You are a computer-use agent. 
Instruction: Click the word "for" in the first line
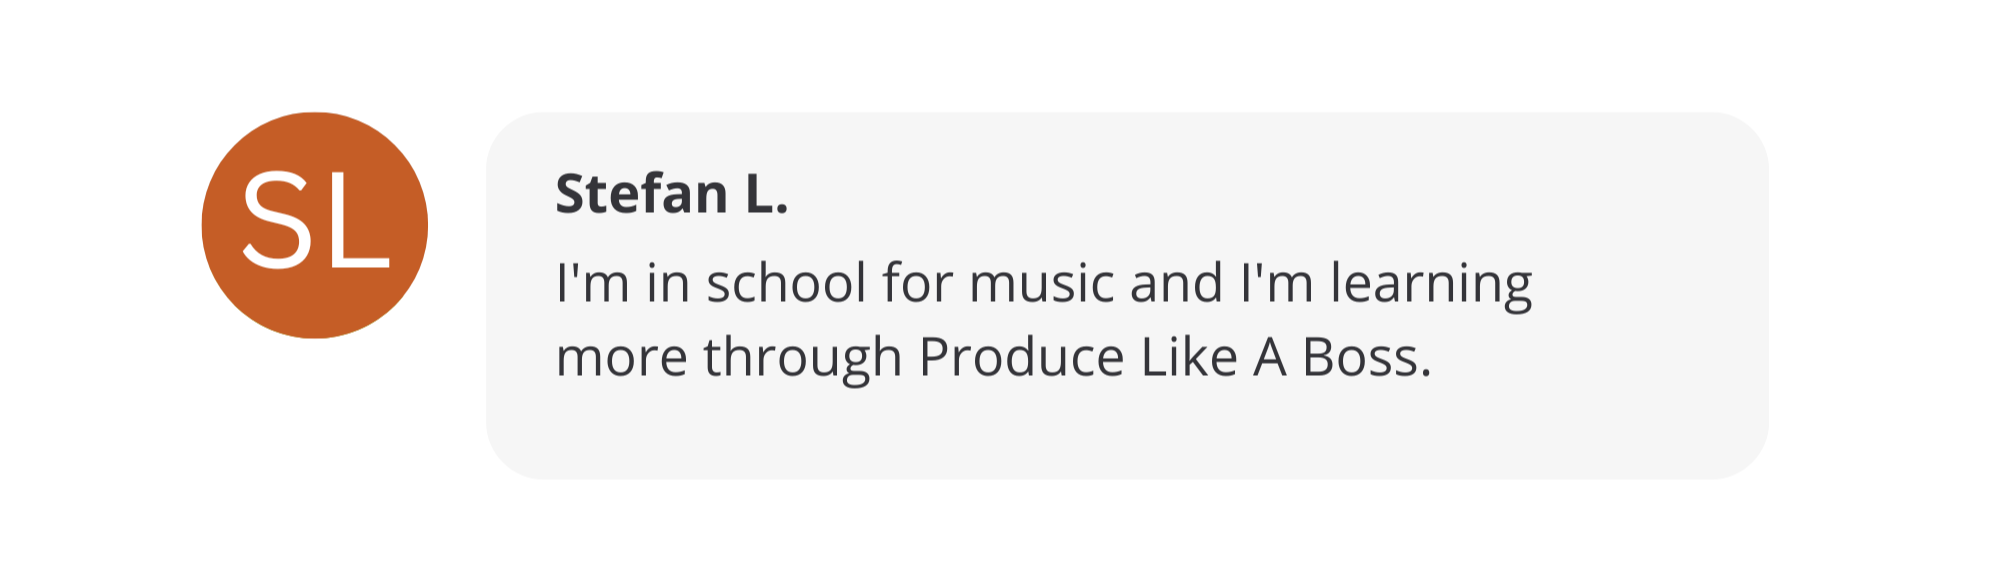(917, 283)
